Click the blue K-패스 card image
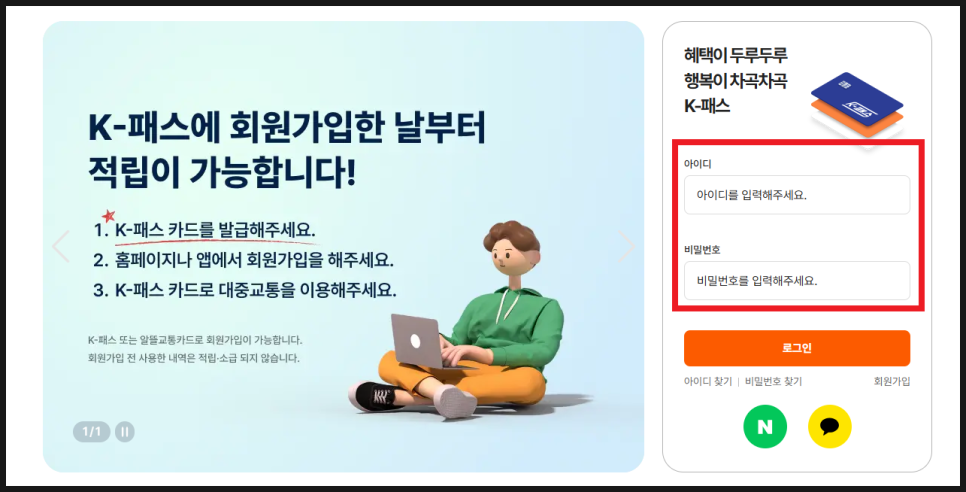This screenshot has height=492, width=966. point(856,100)
